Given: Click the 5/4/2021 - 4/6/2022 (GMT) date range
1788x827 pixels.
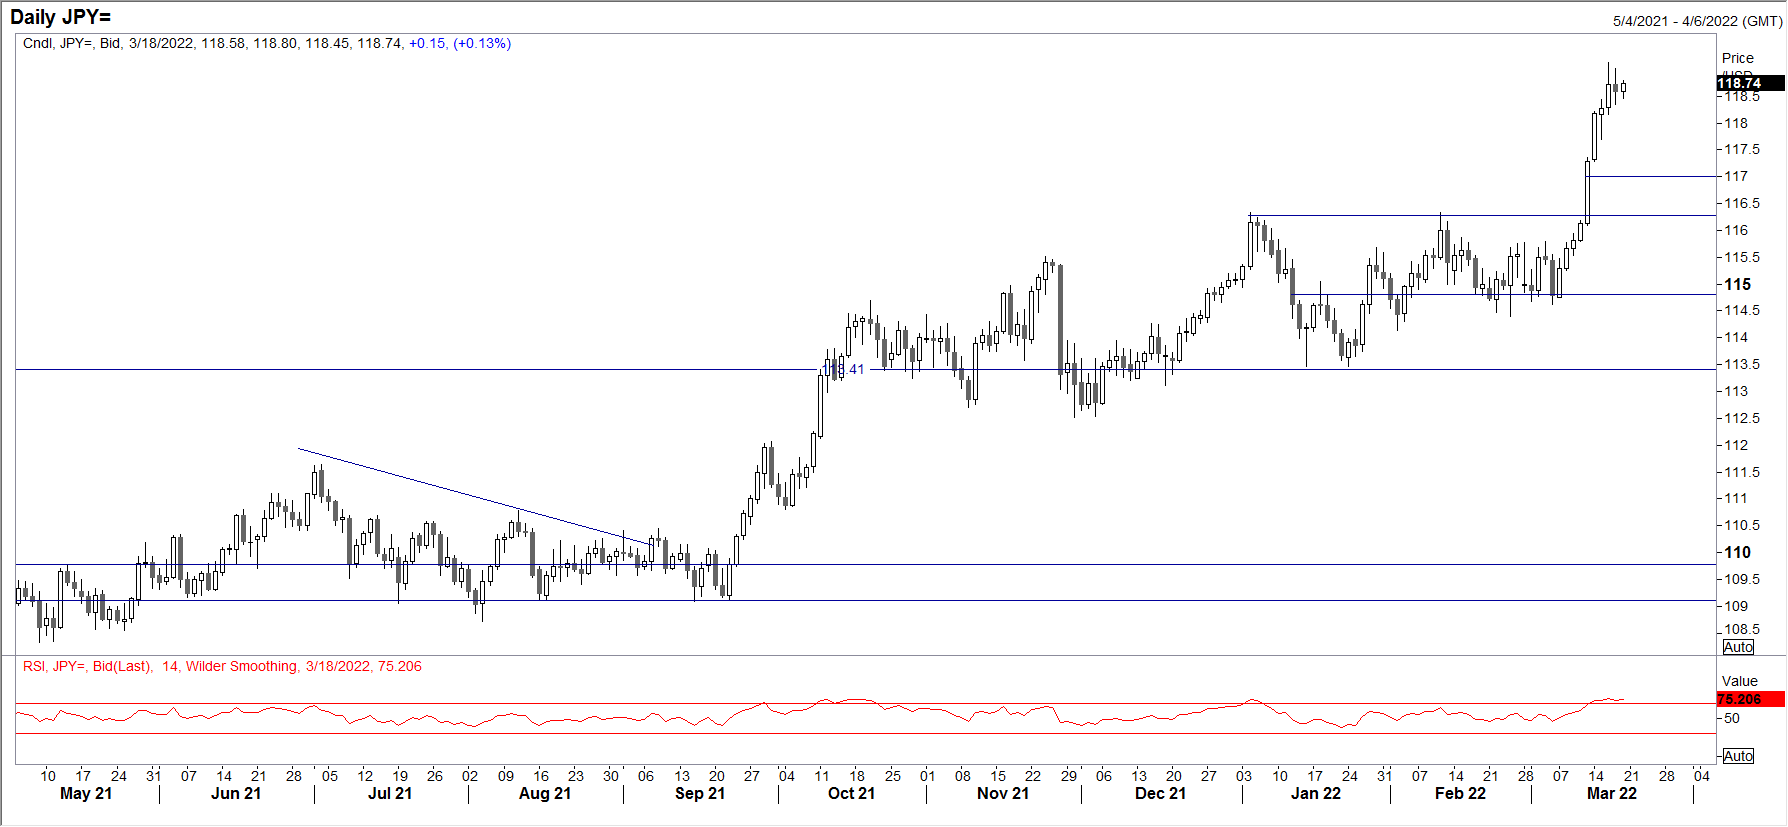Looking at the screenshot, I should tap(1698, 21).
